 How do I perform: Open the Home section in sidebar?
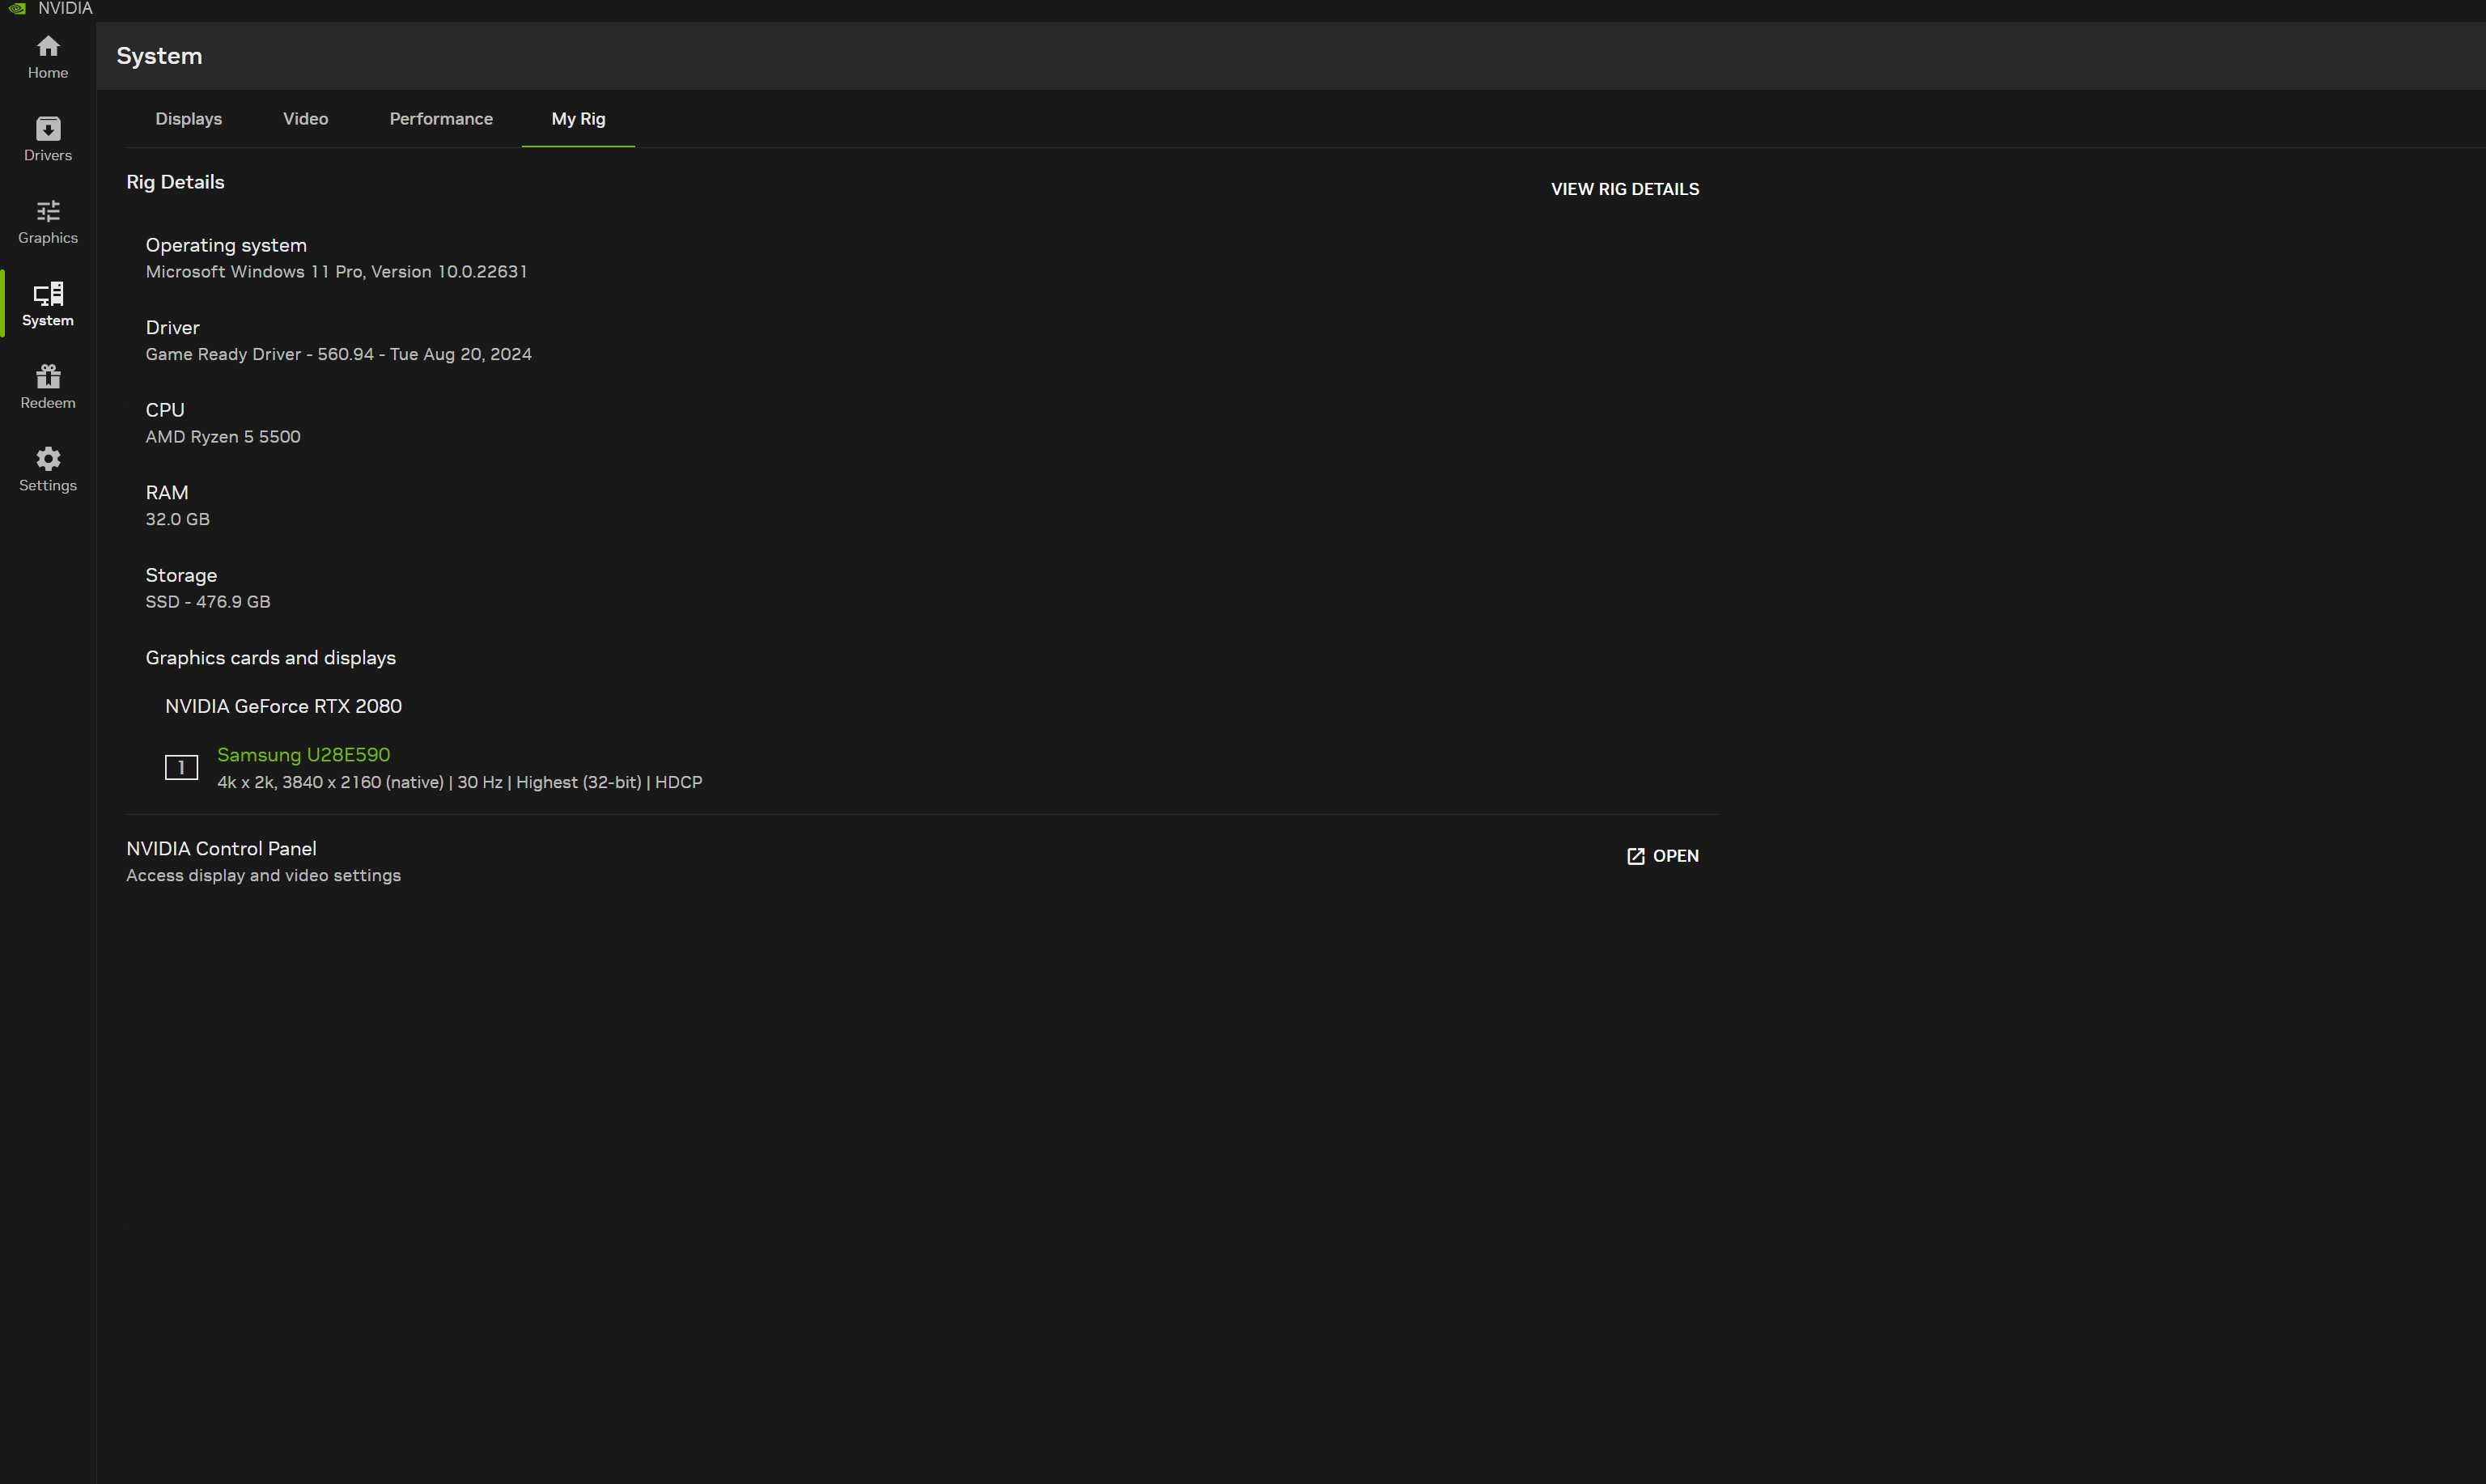tap(48, 57)
